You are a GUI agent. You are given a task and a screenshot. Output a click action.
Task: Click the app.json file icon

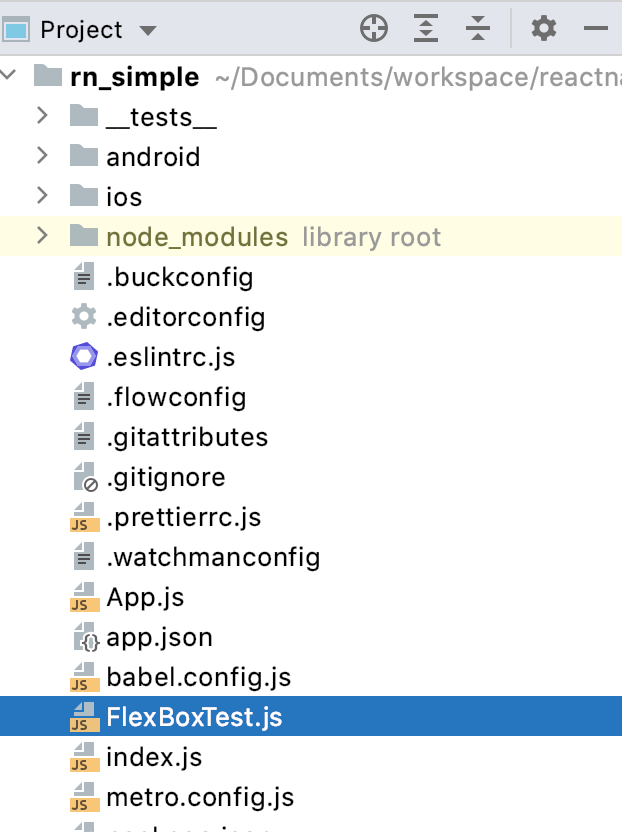84,637
